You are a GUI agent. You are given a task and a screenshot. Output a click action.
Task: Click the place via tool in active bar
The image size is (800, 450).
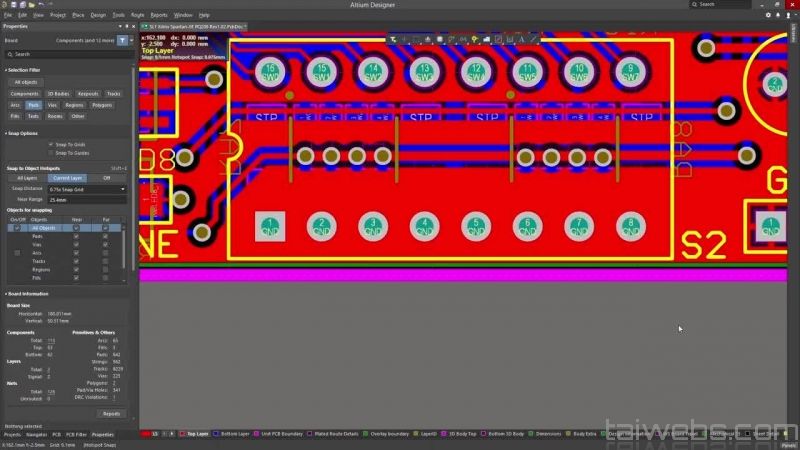tap(475, 40)
